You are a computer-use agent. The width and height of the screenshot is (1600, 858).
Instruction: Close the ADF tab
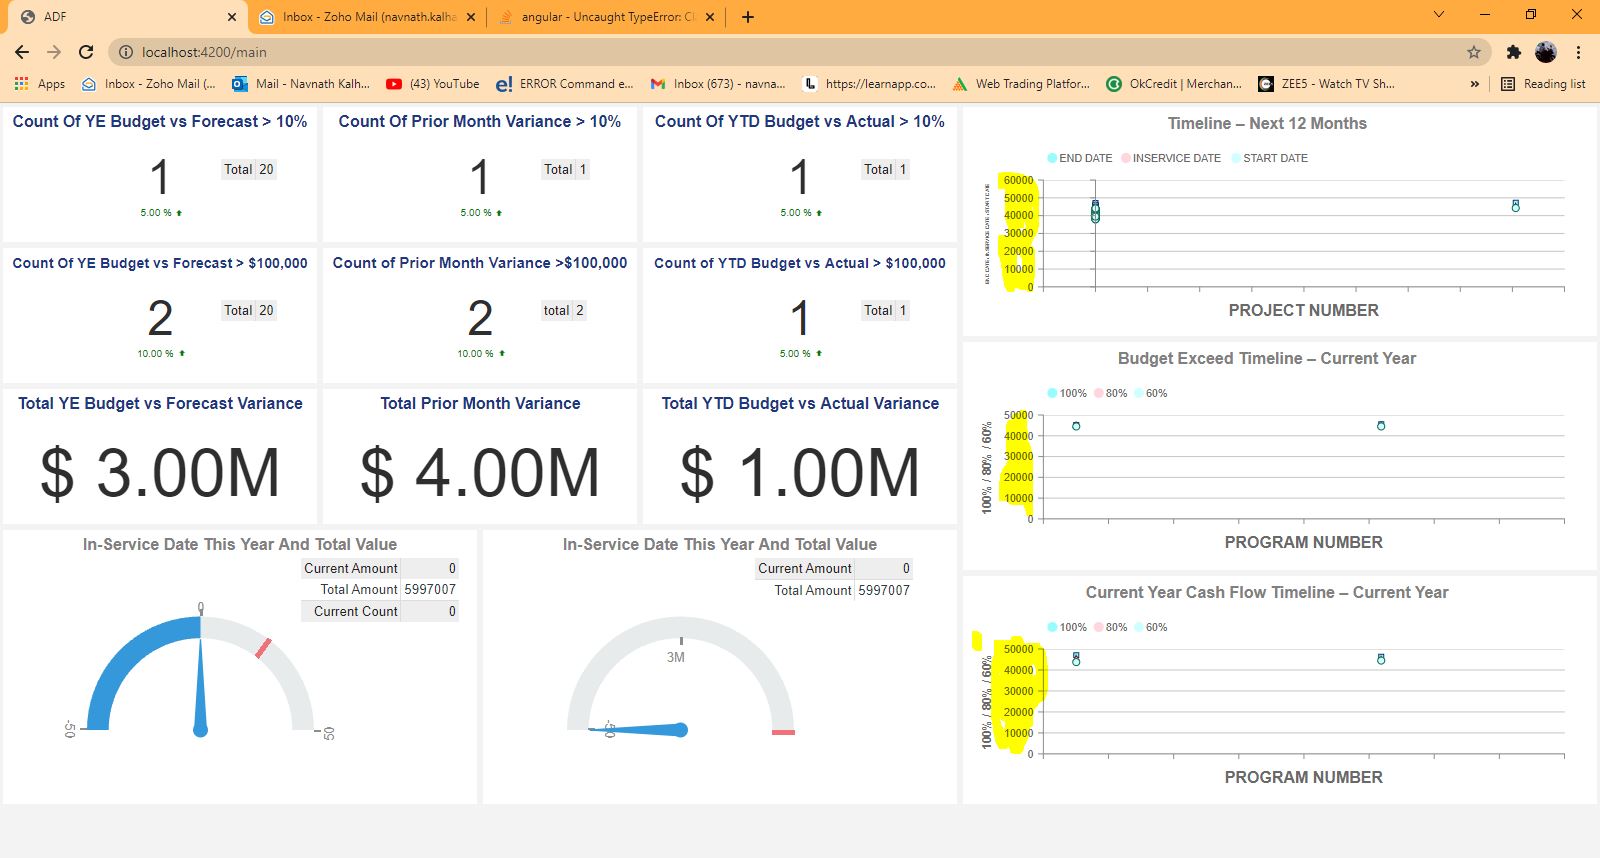click(232, 17)
